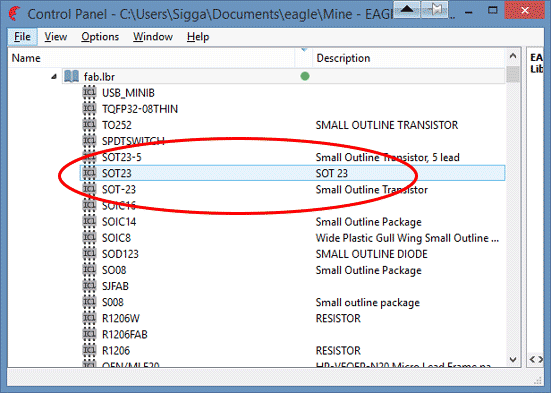Select the S008 package entry

[x=113, y=303]
